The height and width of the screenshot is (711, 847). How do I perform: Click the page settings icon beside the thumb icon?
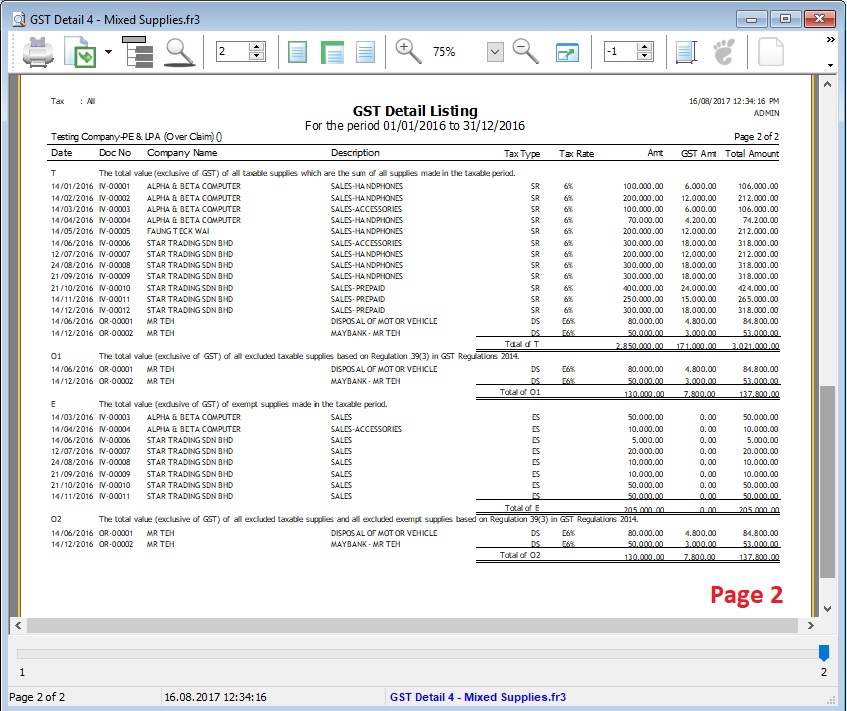pos(688,52)
